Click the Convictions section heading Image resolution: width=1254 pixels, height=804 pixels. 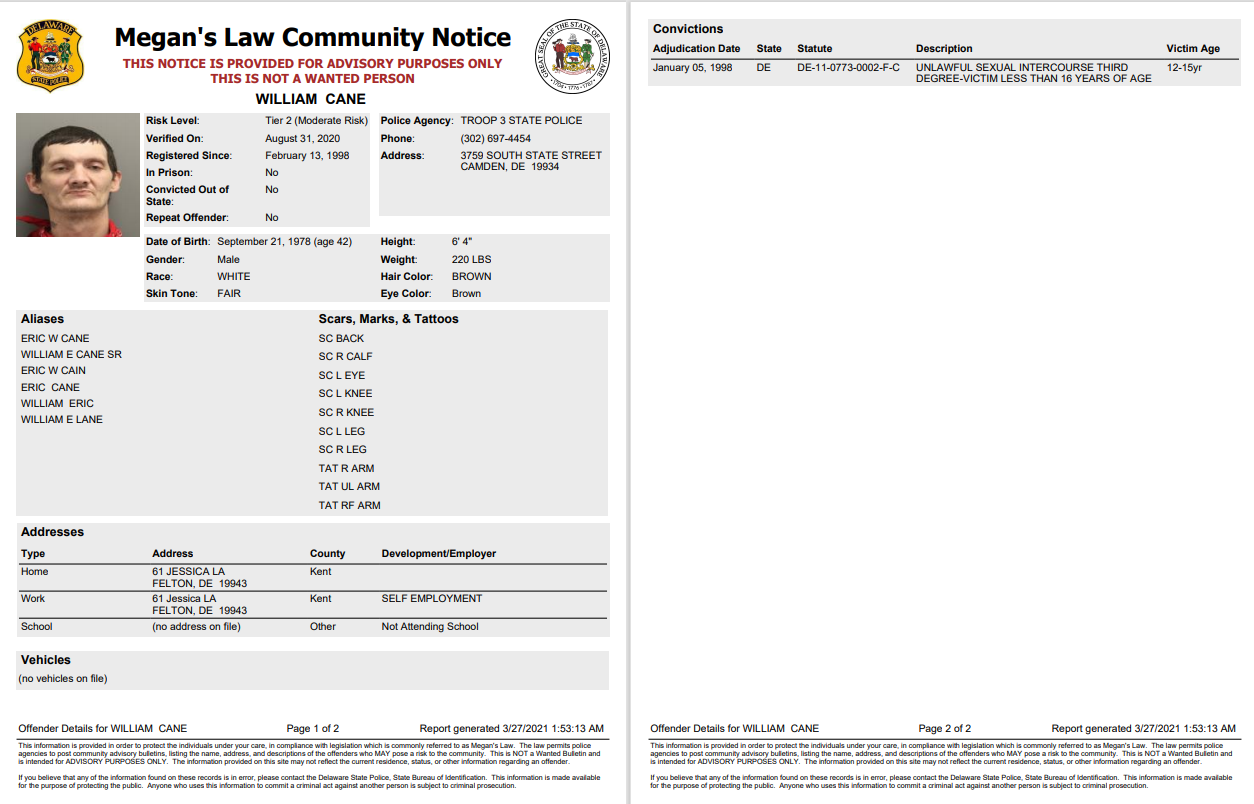click(688, 29)
